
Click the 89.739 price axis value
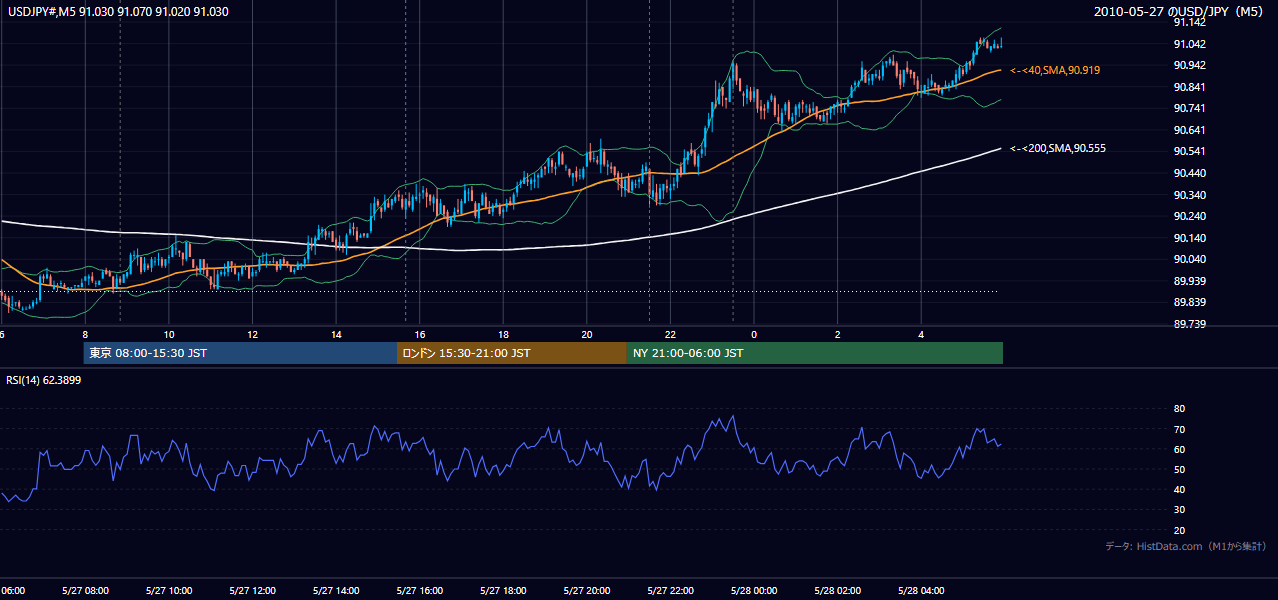1189,324
